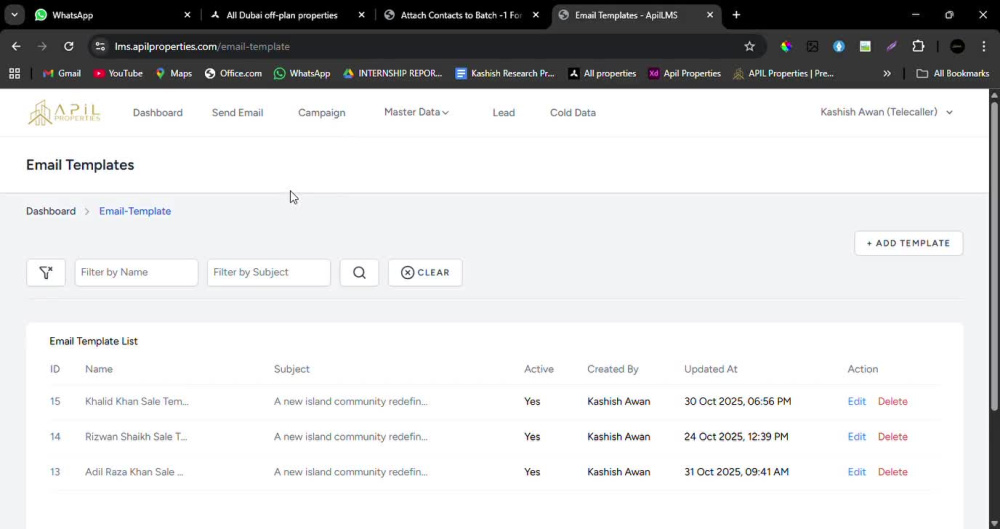Reload the current page
The height and width of the screenshot is (529, 1000).
click(69, 46)
